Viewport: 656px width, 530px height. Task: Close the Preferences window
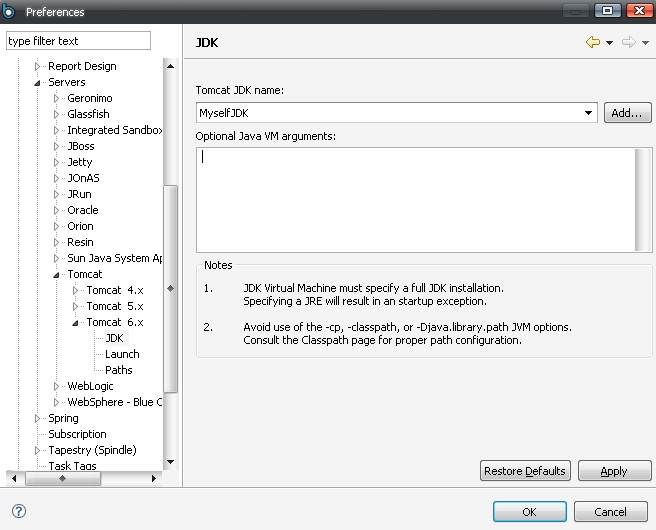click(640, 10)
